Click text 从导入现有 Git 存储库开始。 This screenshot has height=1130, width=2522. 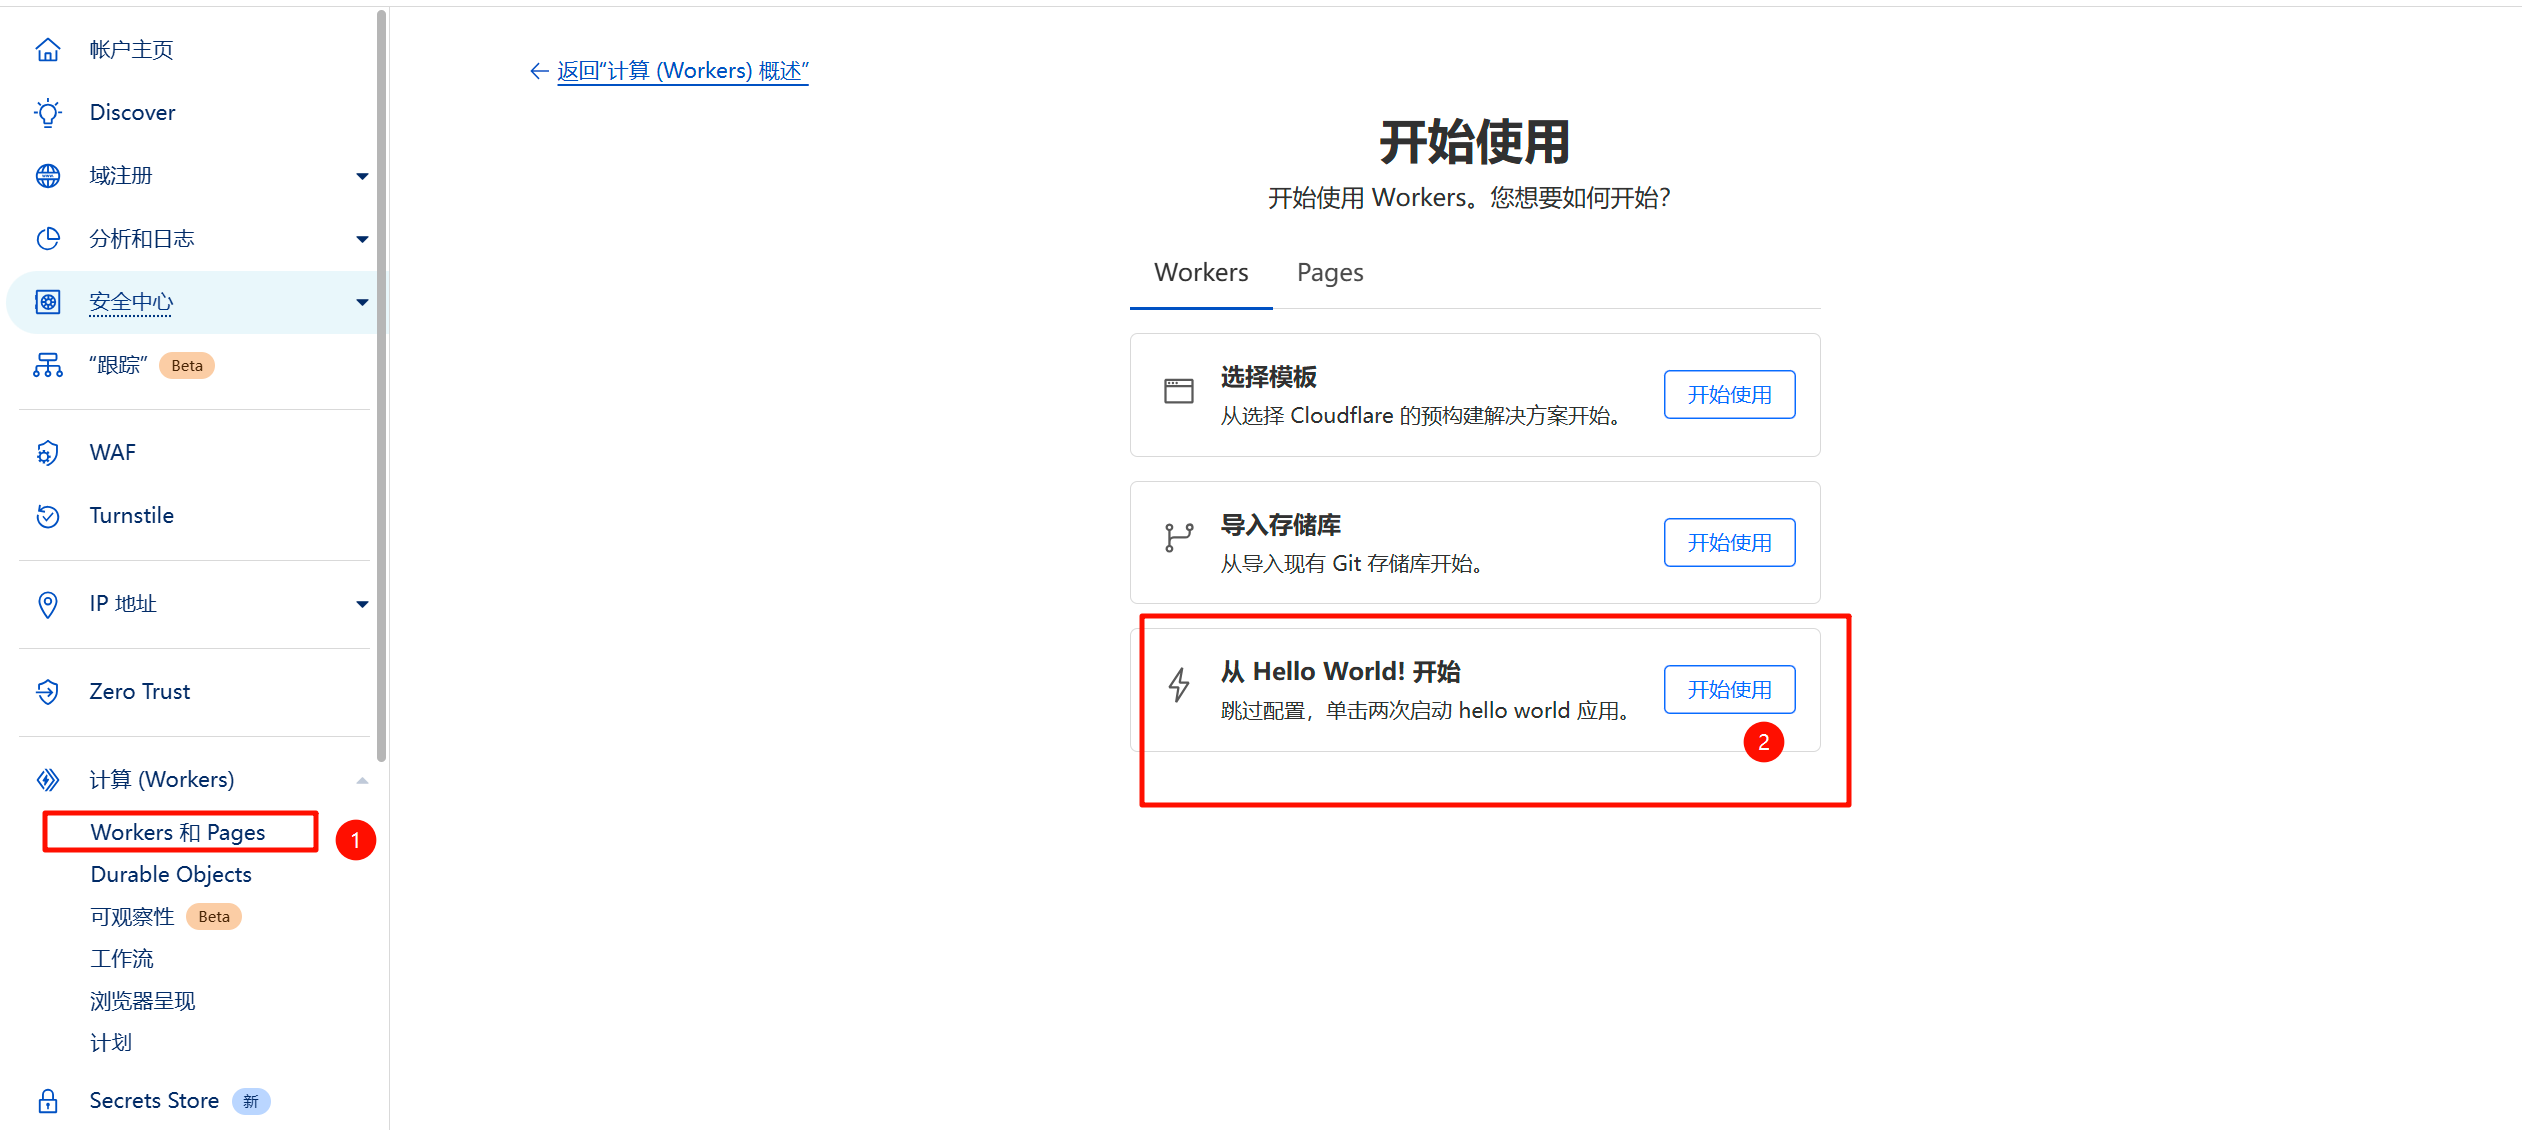click(1352, 564)
